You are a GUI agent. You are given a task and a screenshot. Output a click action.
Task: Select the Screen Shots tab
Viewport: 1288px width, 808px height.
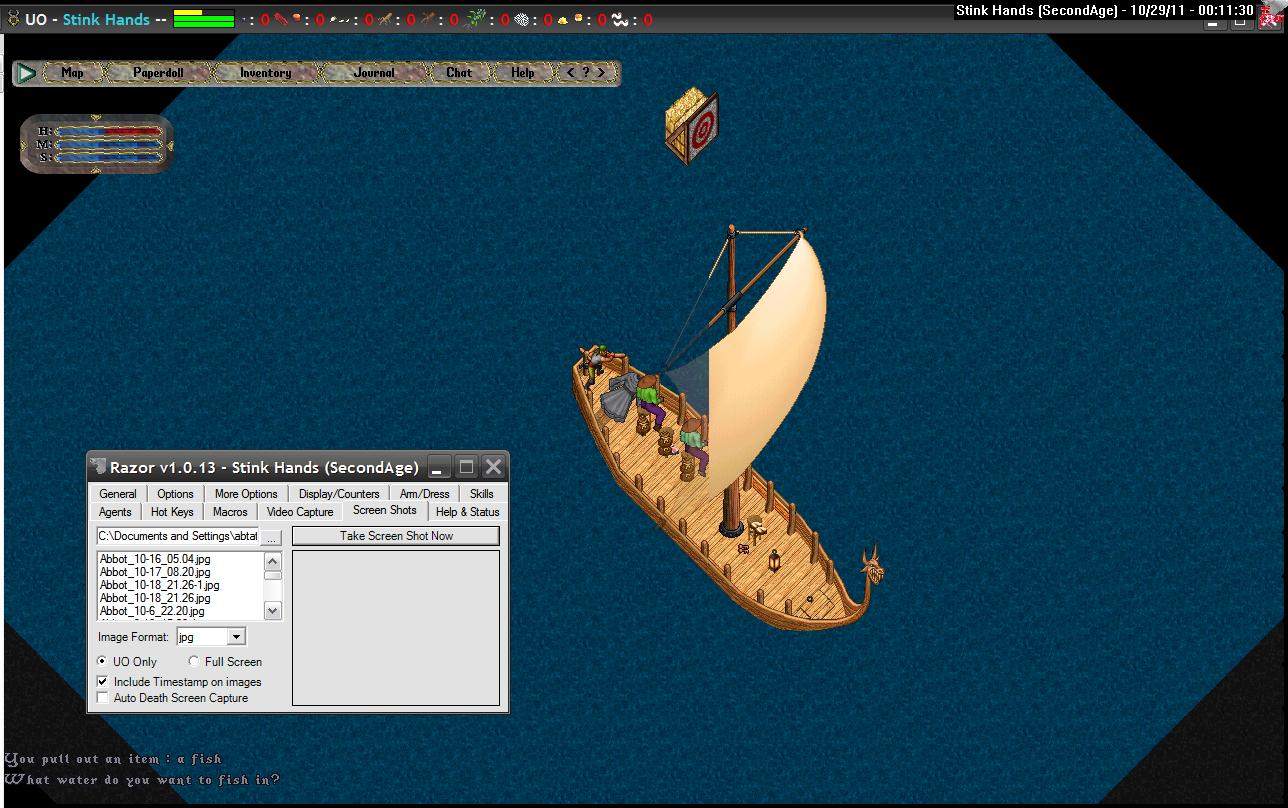pyautogui.click(x=385, y=510)
